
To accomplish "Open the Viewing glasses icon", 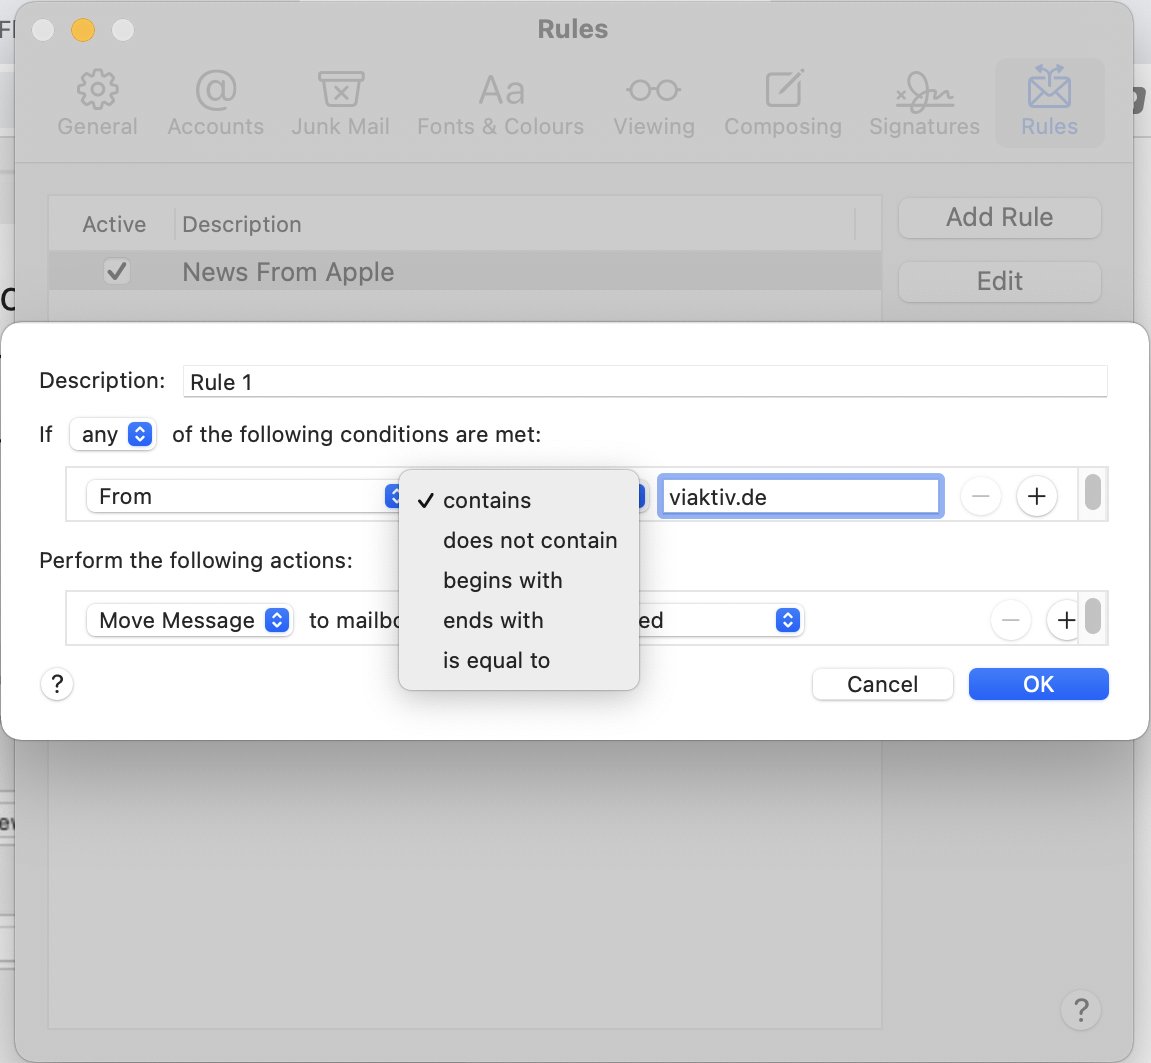I will [x=653, y=91].
